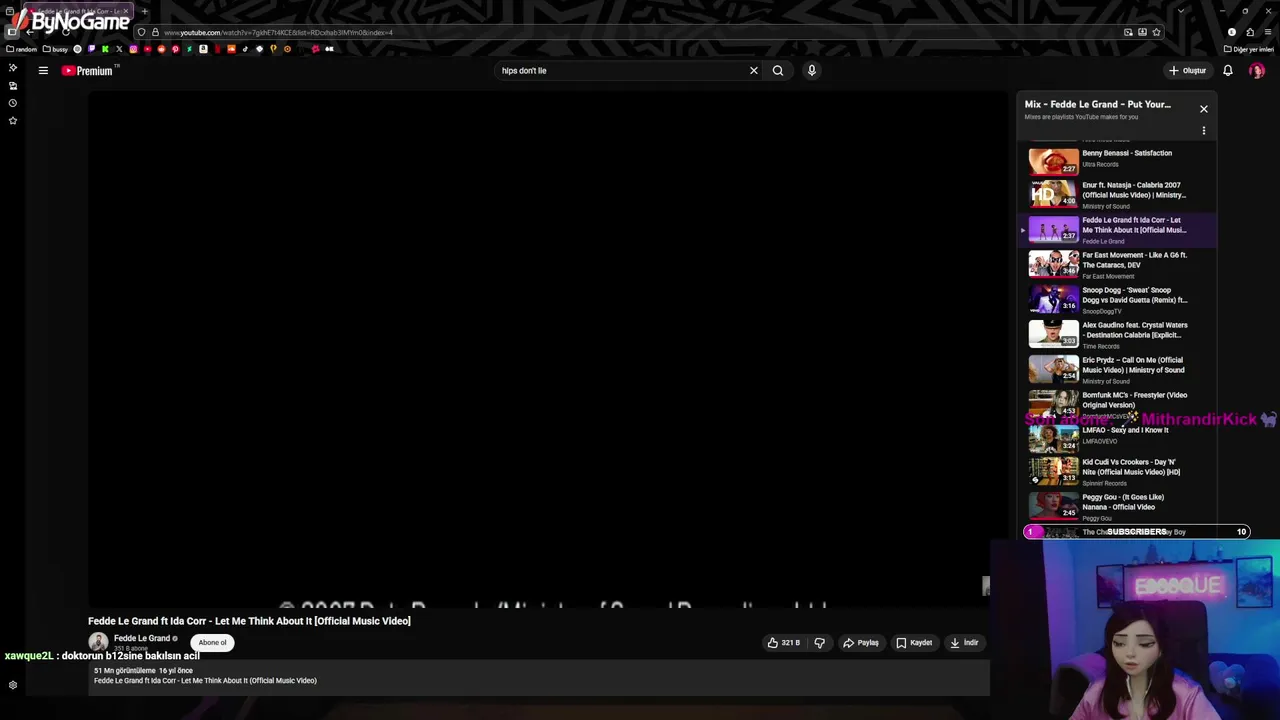Open the site info lock icon
Viewport: 1280px width, 720px height.
155,32
